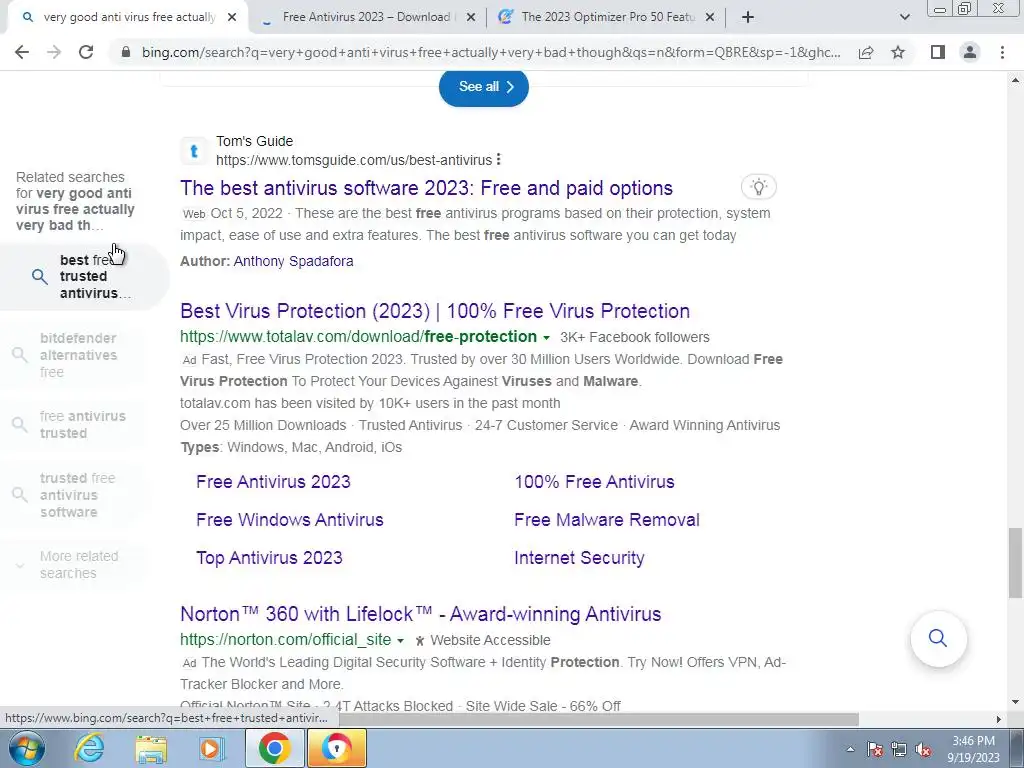Select Chrome icon on taskbar

coord(274,748)
